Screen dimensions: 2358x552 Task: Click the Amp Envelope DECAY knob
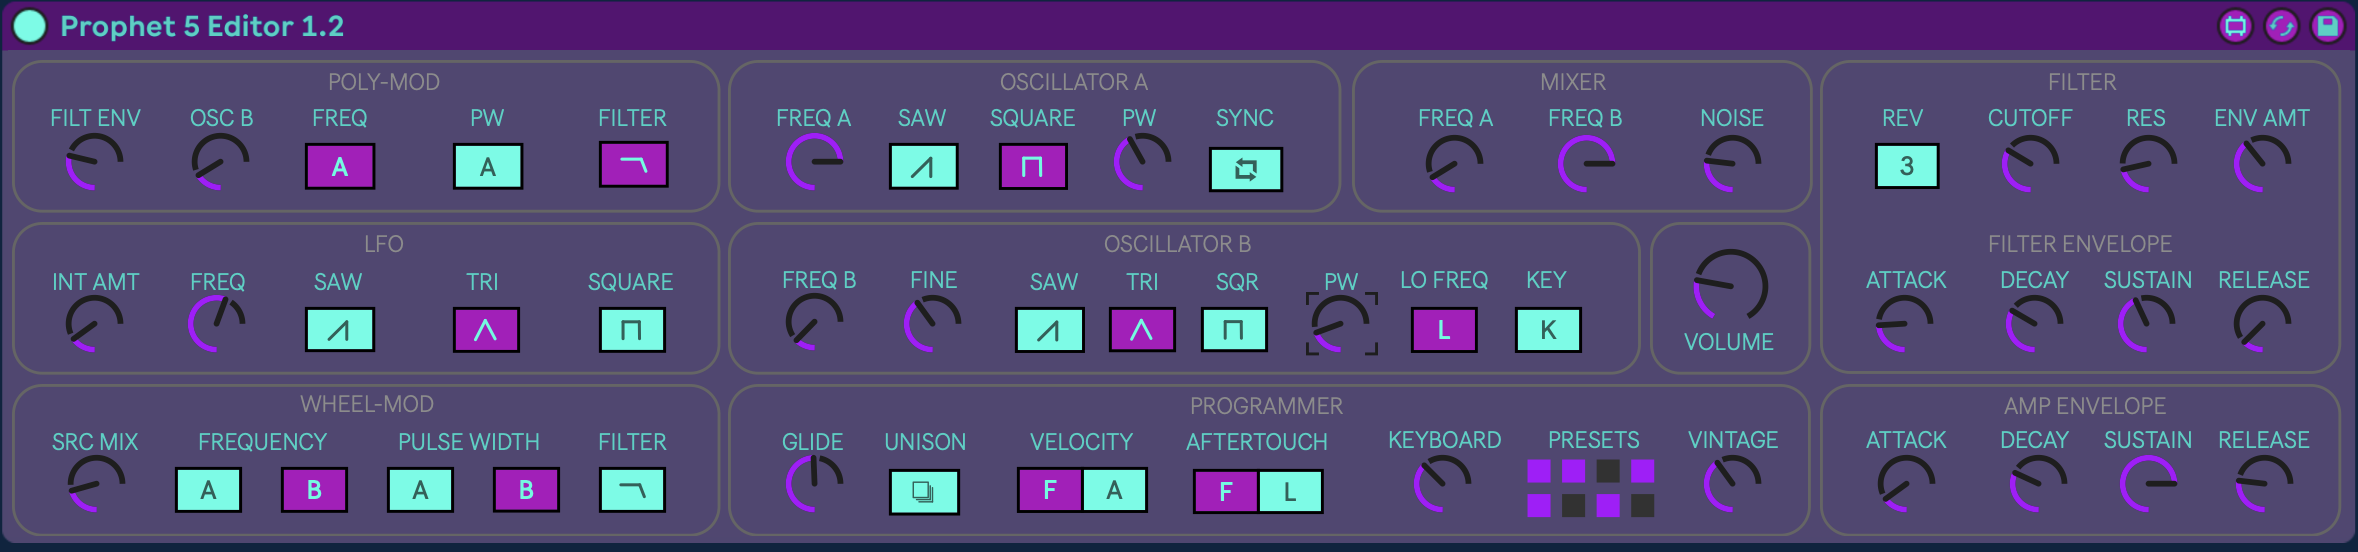(2039, 484)
